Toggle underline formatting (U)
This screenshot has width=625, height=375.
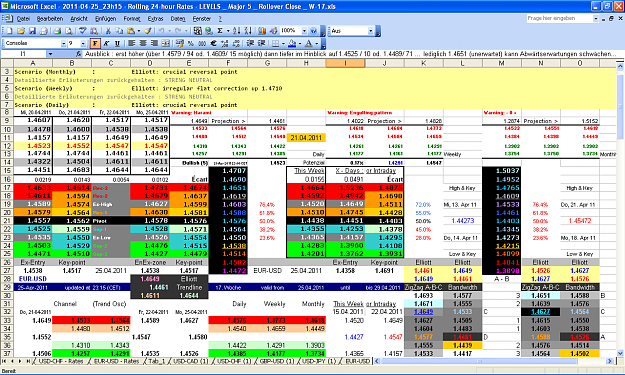117,43
